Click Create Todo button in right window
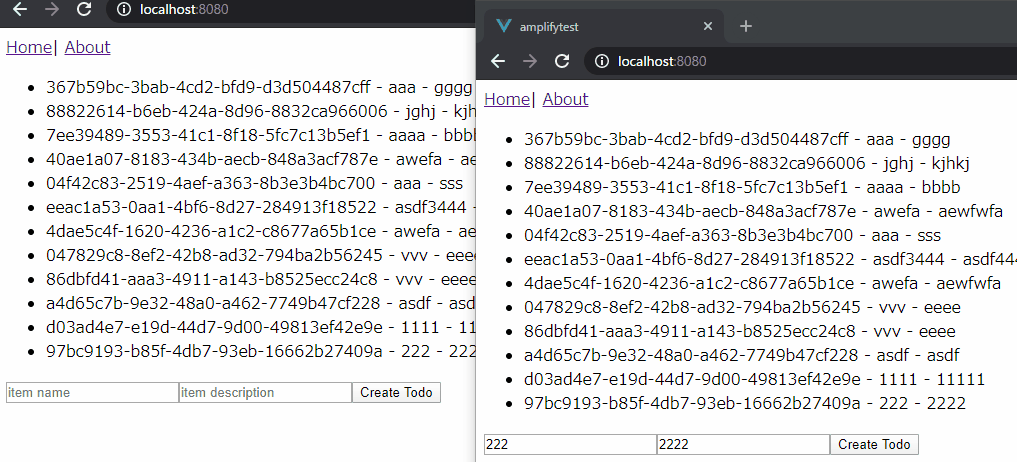 point(874,444)
